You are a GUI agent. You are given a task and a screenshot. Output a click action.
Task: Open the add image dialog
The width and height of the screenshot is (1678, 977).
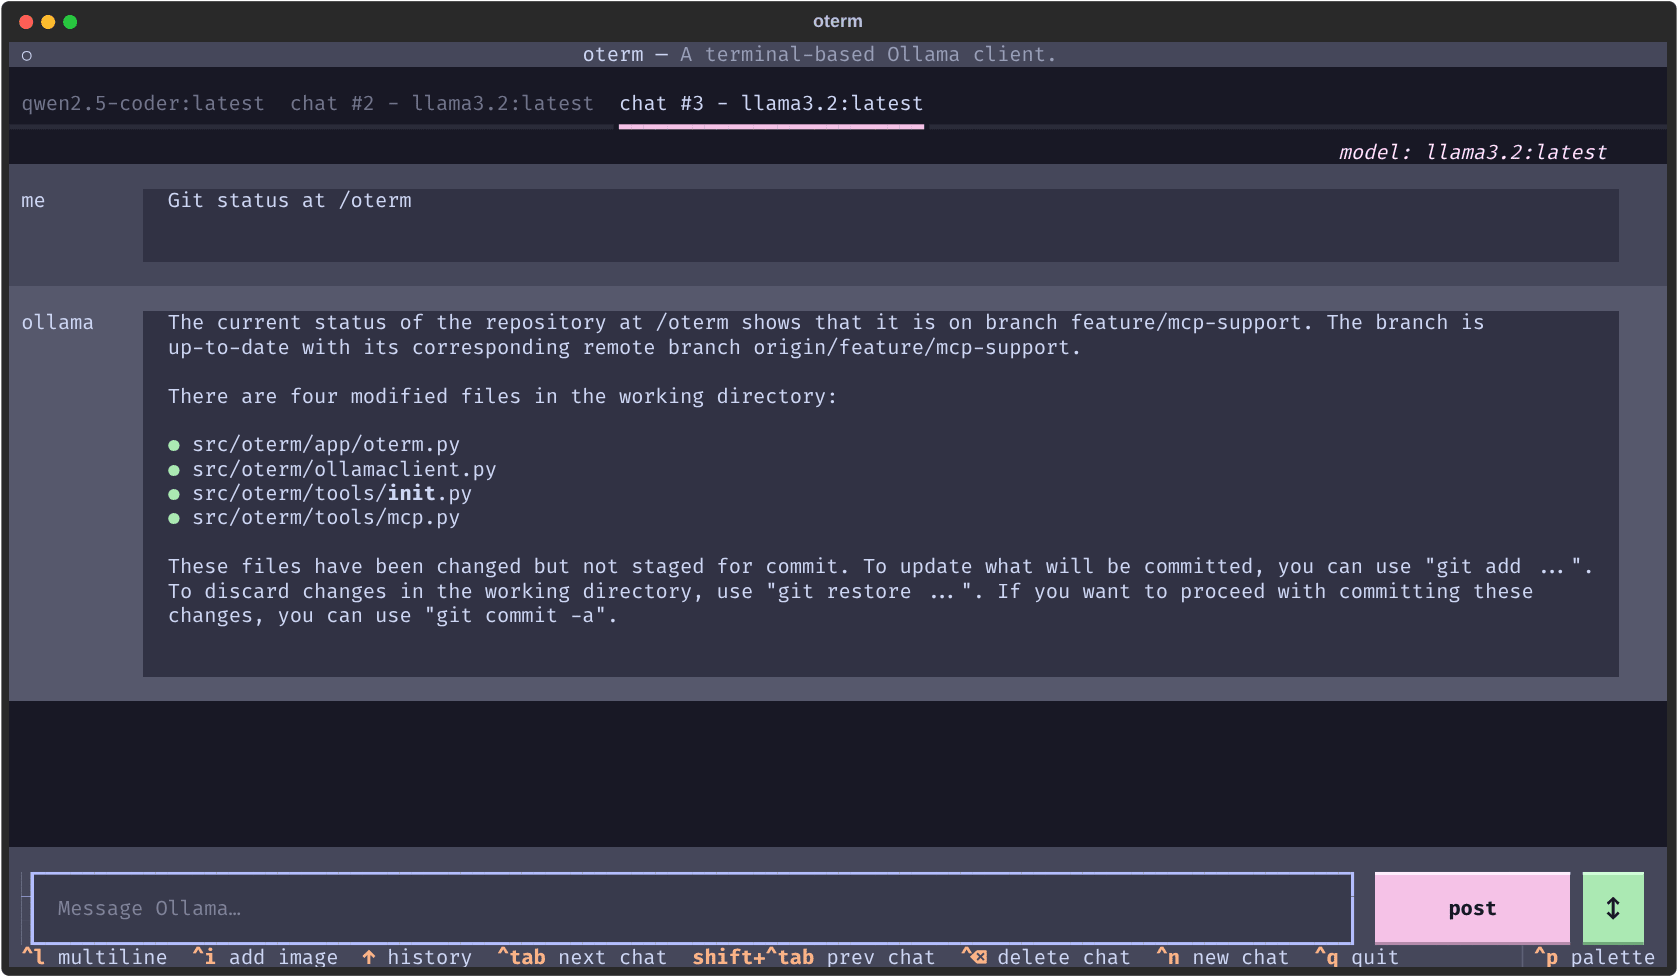[267, 957]
